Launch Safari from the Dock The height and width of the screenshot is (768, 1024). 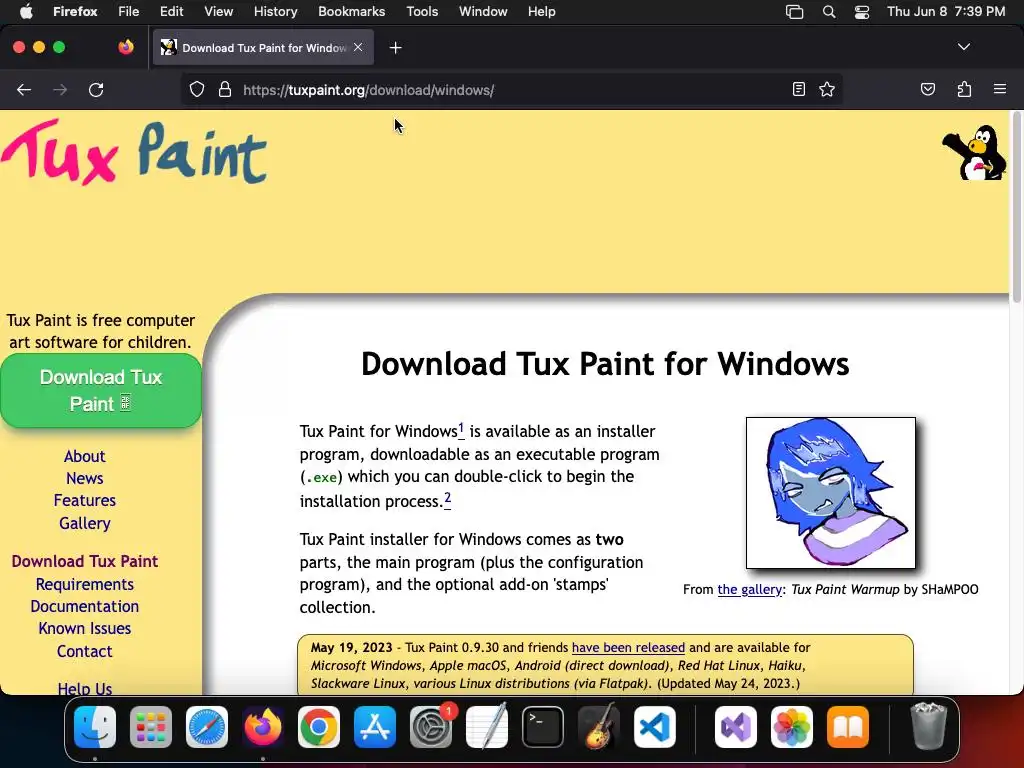(207, 727)
